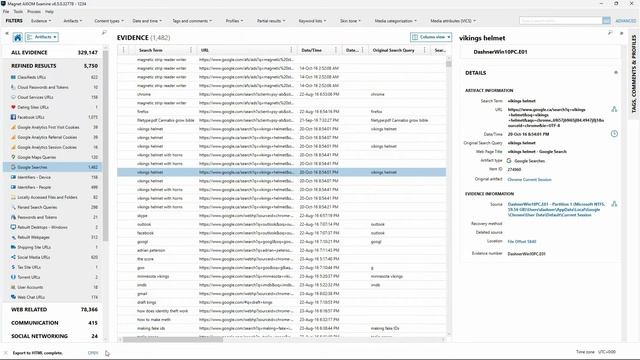This screenshot has height=360, width=640.
Task: Pin the left navigation pane
Action: (x=104, y=33)
